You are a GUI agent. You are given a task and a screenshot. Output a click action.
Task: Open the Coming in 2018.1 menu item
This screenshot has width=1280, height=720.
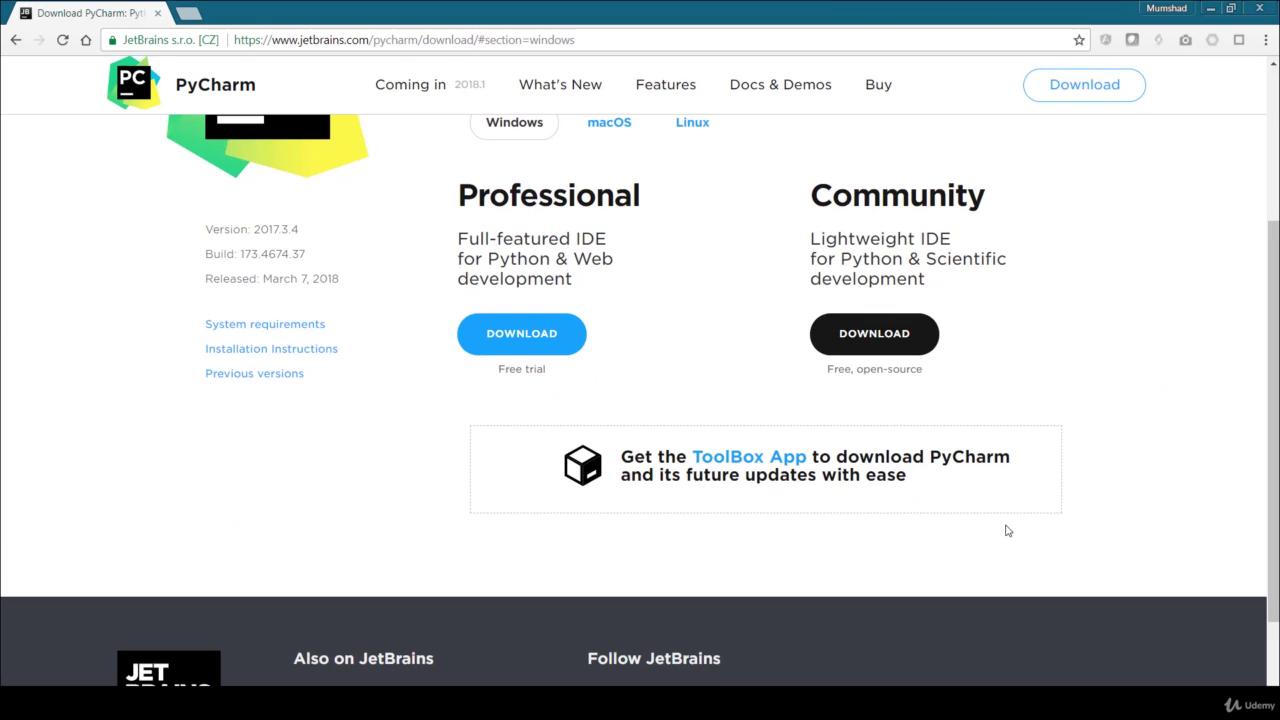point(430,85)
